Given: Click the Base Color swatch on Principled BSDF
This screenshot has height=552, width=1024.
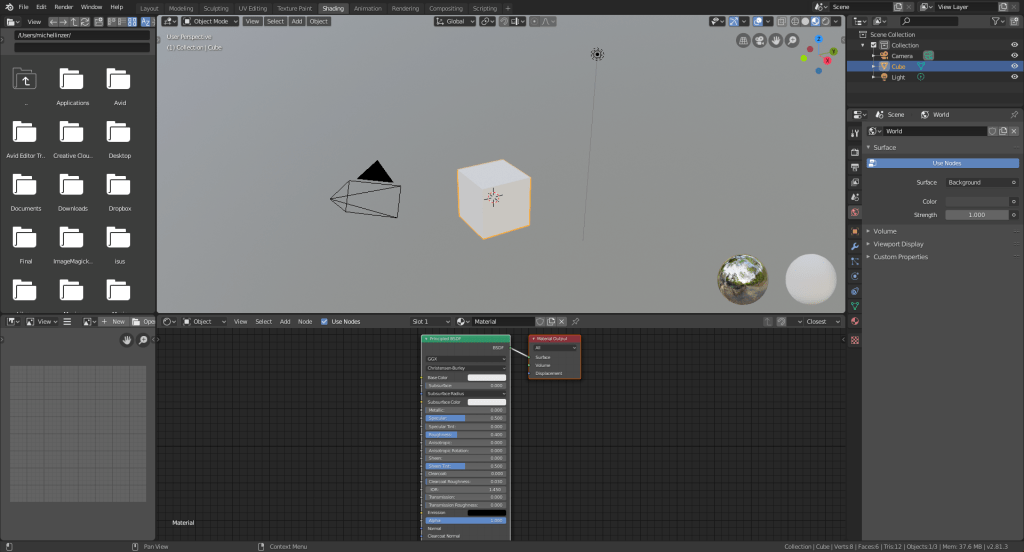Looking at the screenshot, I should click(x=486, y=377).
